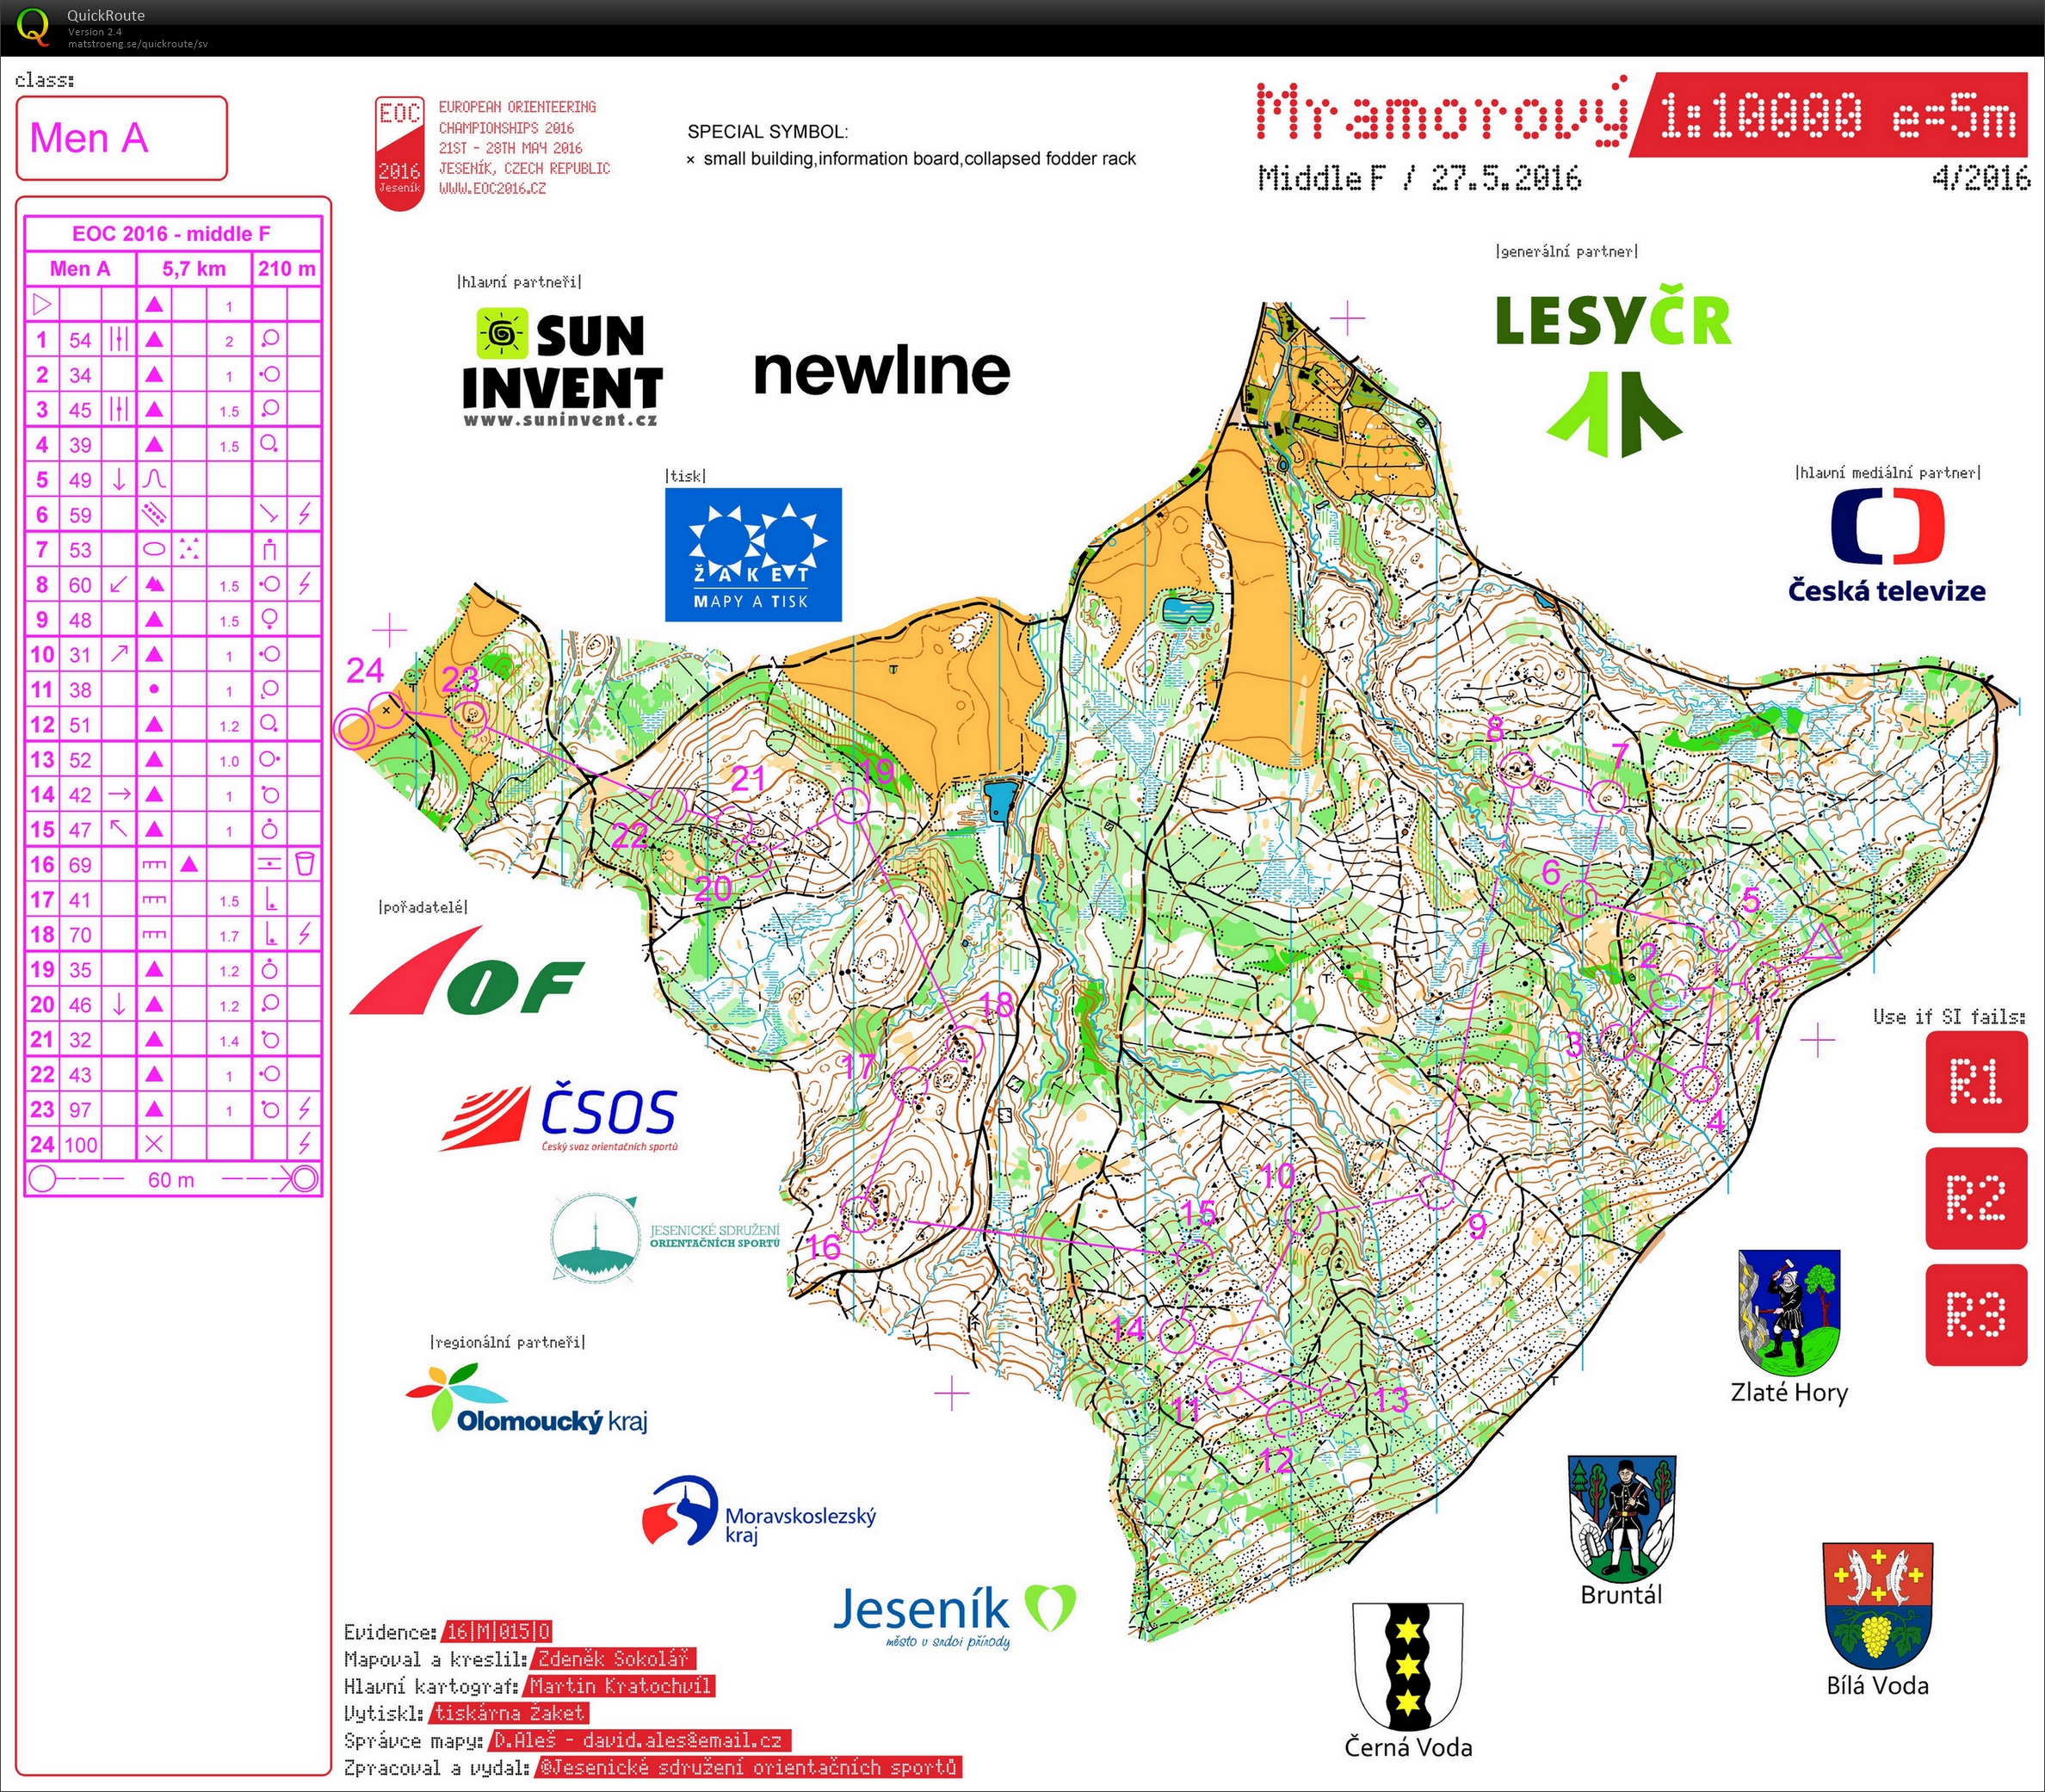Open www.suninvent.cz link under Sun Invent

pos(560,420)
